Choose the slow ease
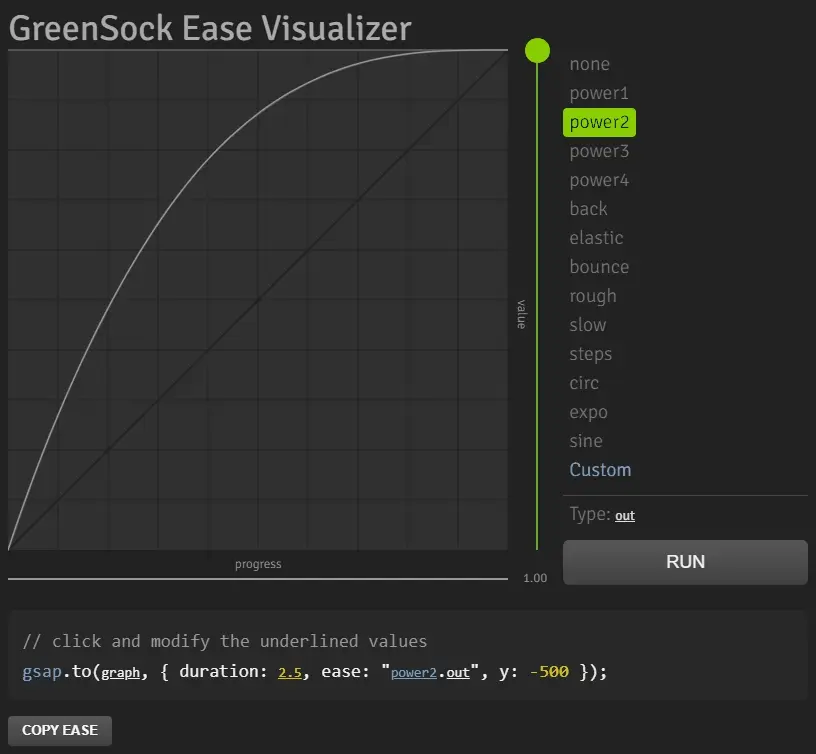The image size is (816, 754). [588, 325]
